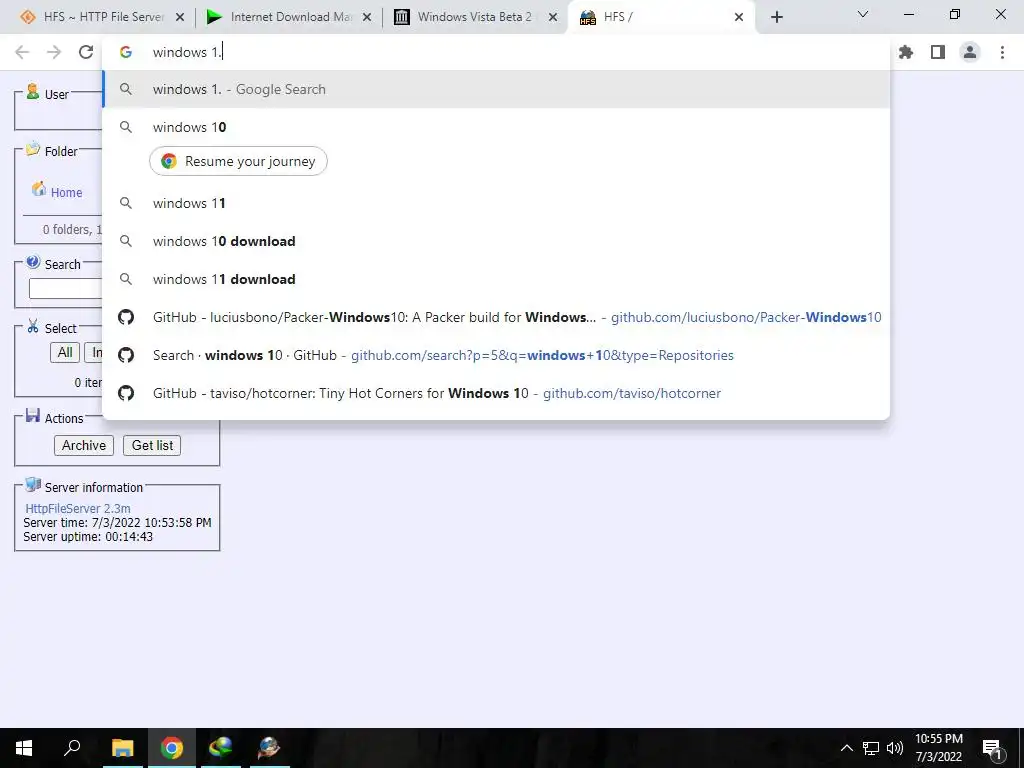Image resolution: width=1024 pixels, height=768 pixels.
Task: Open the Extensions puzzle-piece icon
Action: coord(906,52)
